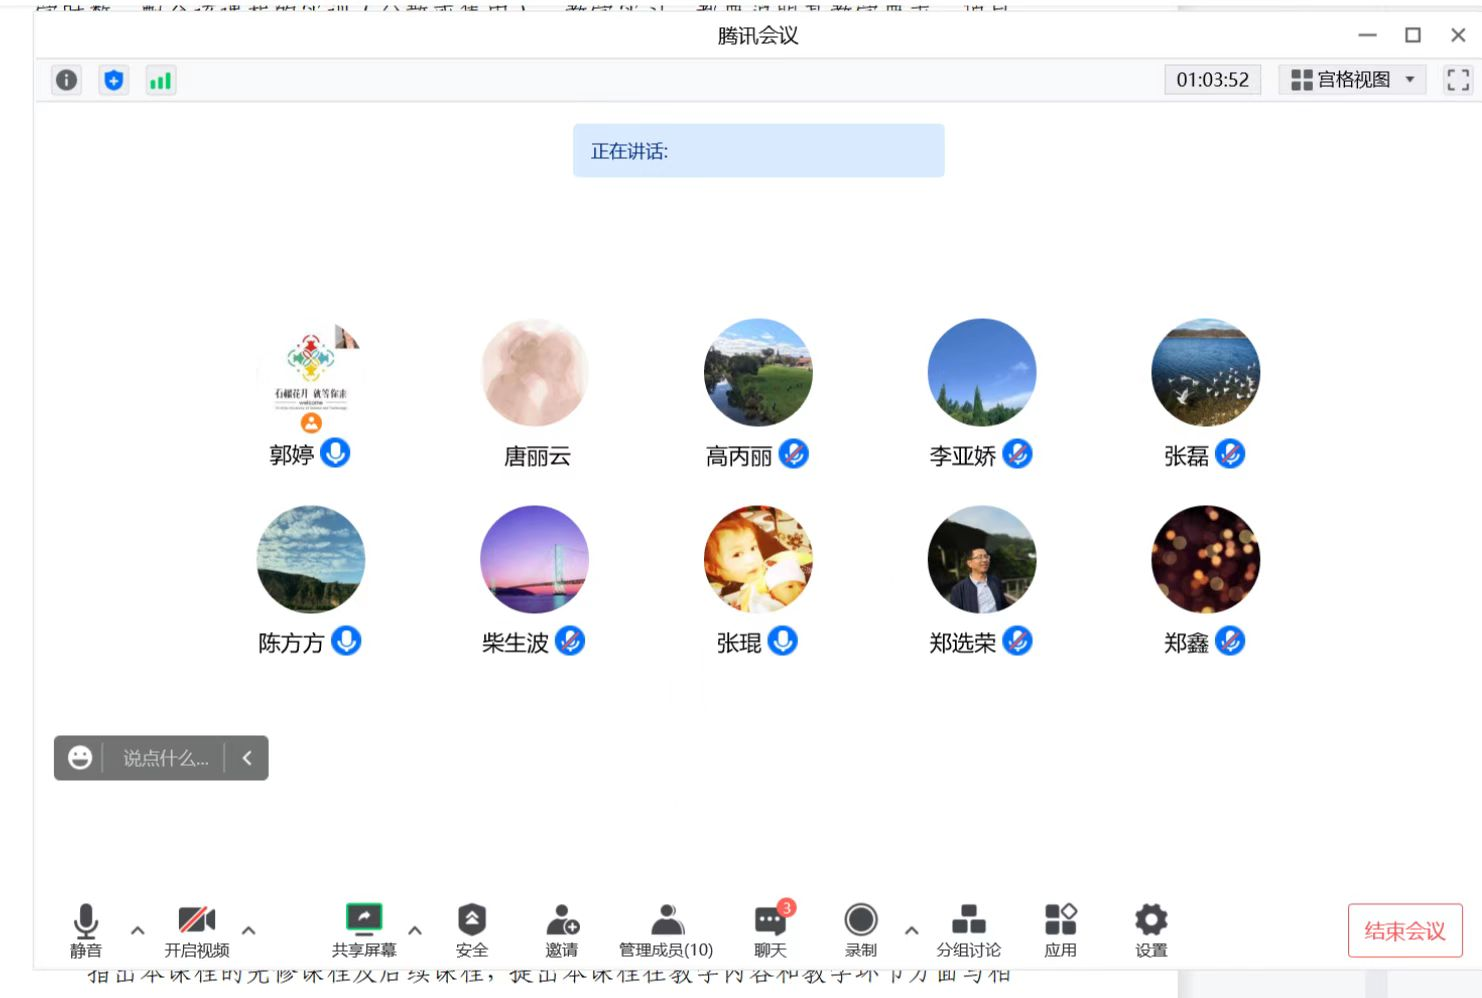Expand the arrow next to 共享屏幕
The height and width of the screenshot is (998, 1482).
tap(415, 930)
